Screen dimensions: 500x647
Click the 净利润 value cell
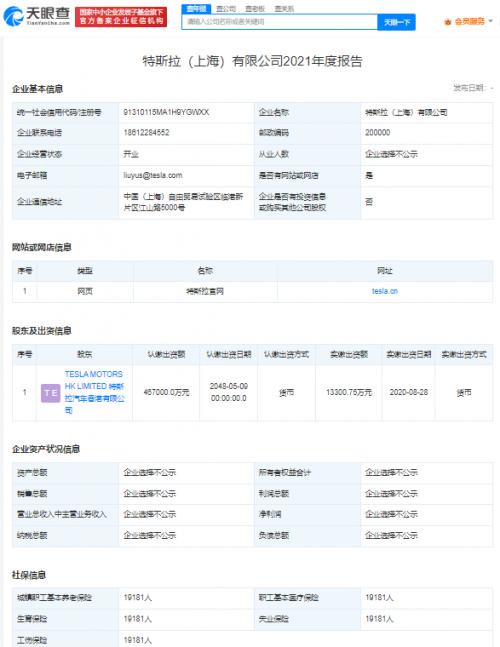427,514
